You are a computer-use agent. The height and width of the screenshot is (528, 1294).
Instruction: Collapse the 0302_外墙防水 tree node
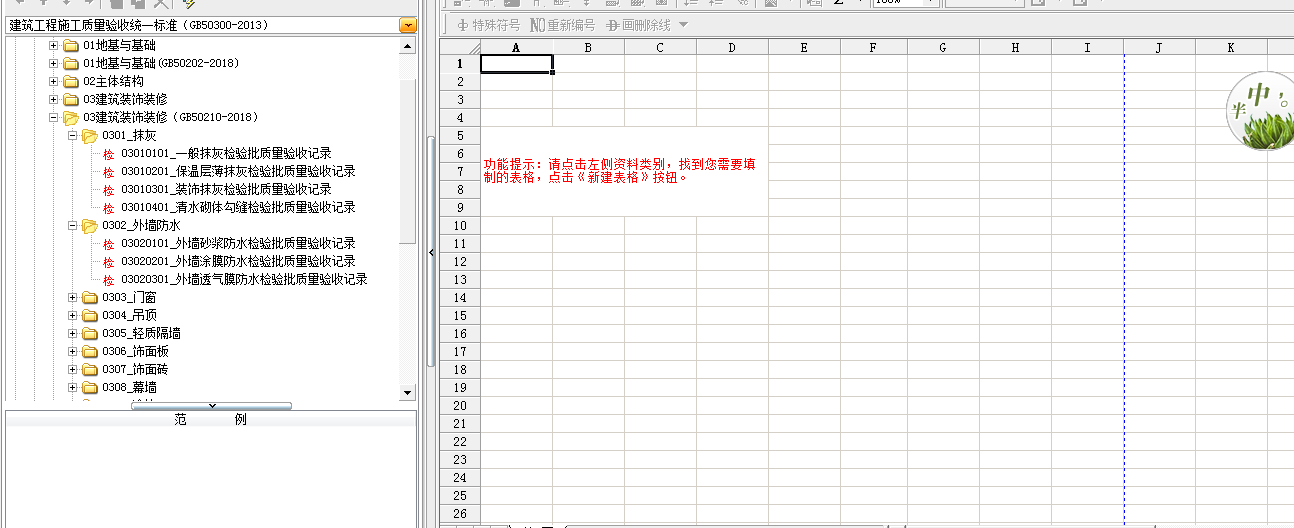point(73,226)
